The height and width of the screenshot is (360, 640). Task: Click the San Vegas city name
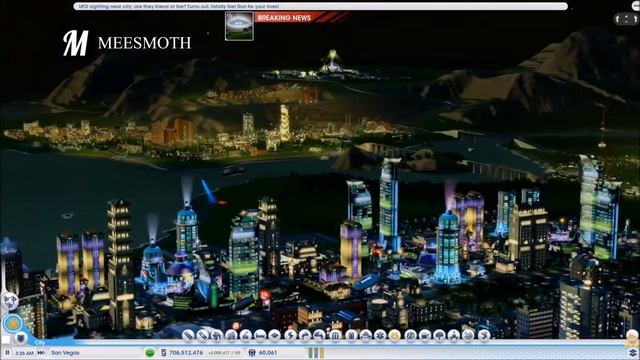click(65, 352)
